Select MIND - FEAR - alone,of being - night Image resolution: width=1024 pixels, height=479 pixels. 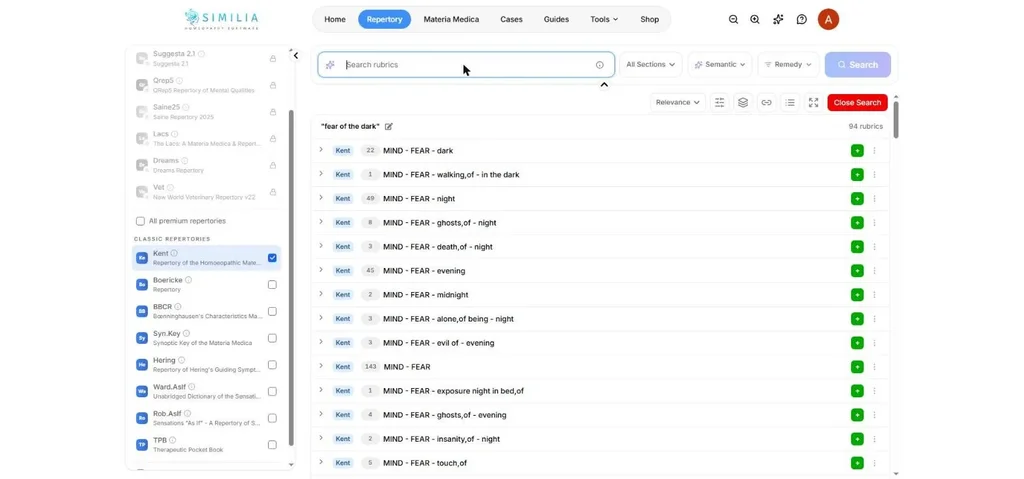449,319
